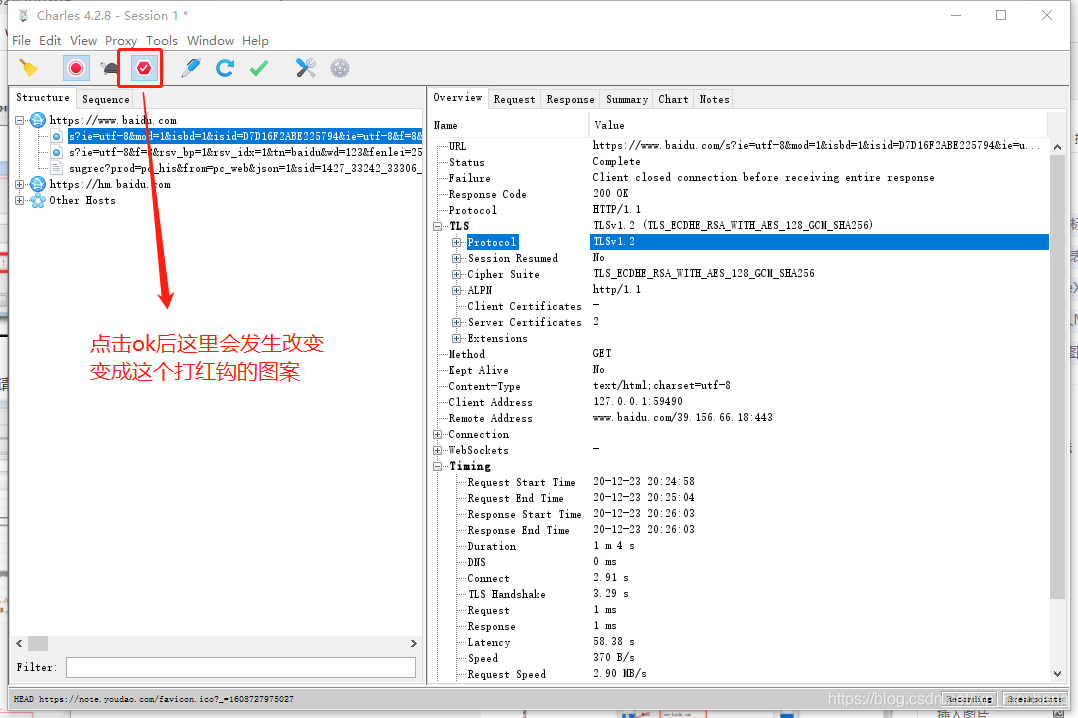This screenshot has width=1078, height=718.
Task: Click the Recording status bar button
Action: 969,699
